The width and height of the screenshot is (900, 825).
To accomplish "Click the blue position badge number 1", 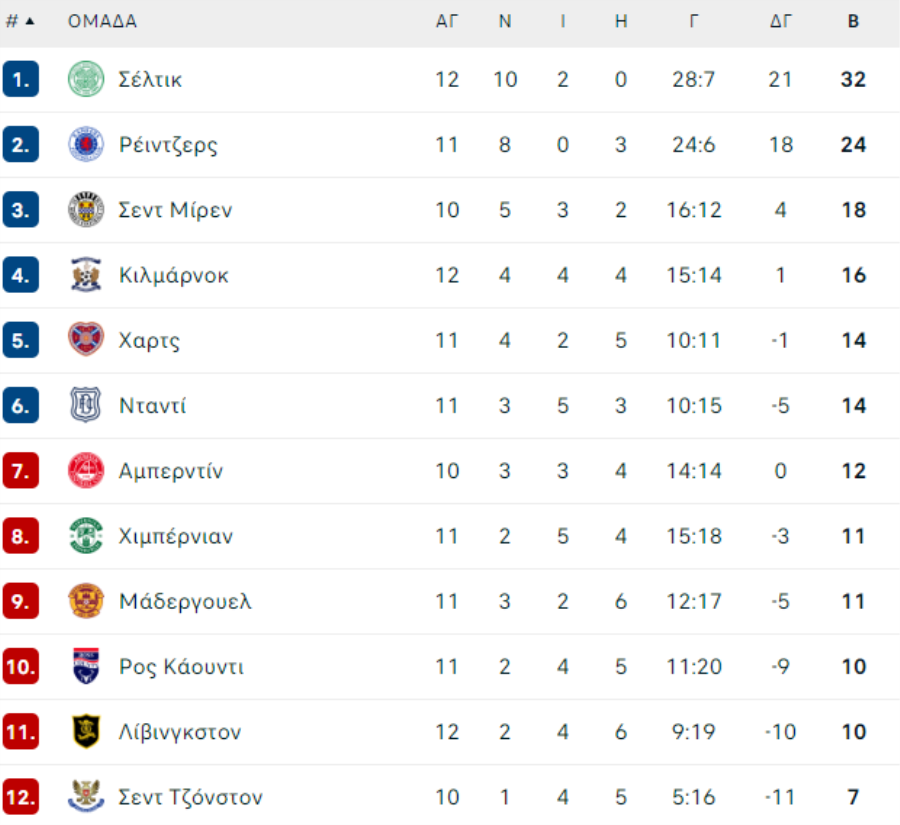I will tap(21, 80).
